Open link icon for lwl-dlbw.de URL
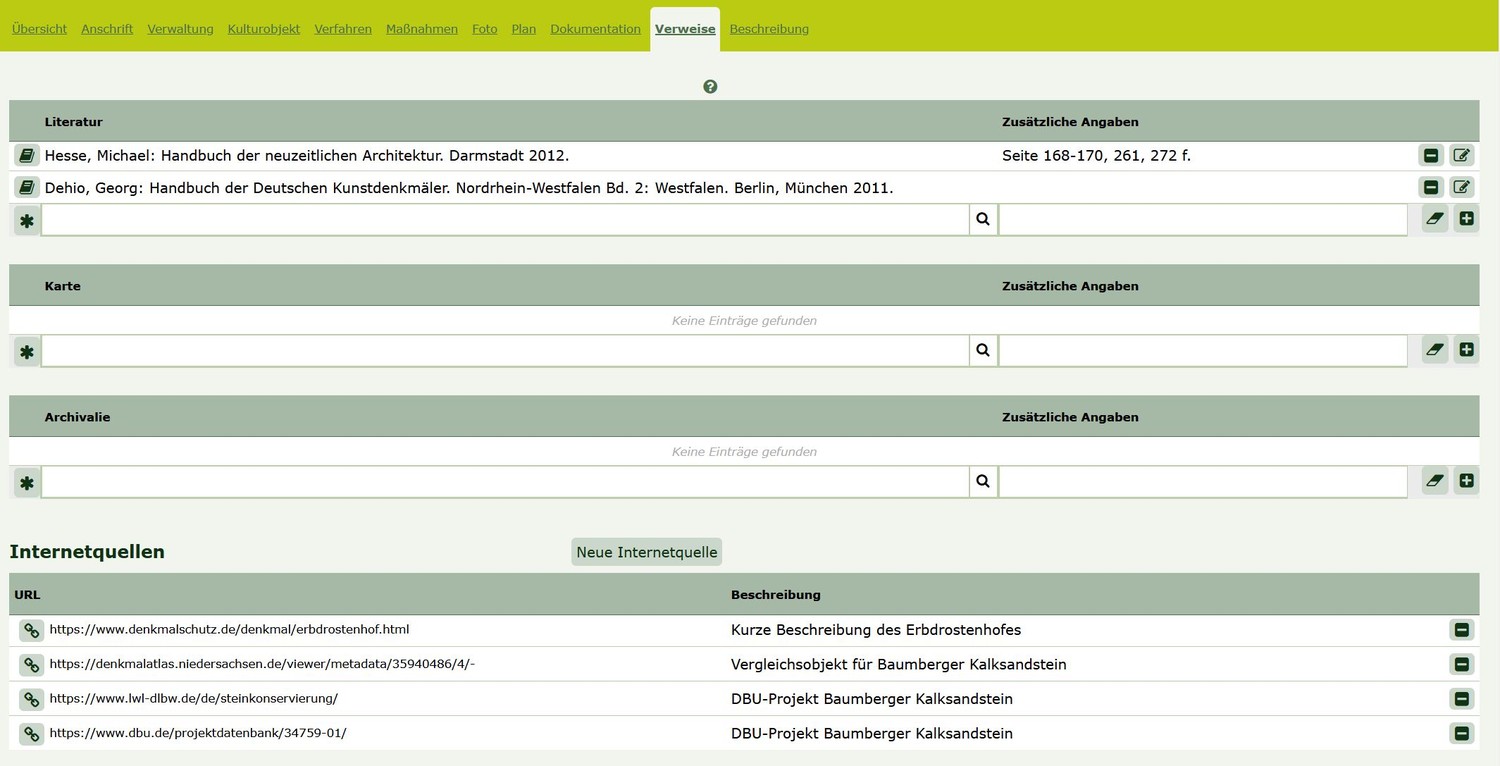 tap(31, 699)
